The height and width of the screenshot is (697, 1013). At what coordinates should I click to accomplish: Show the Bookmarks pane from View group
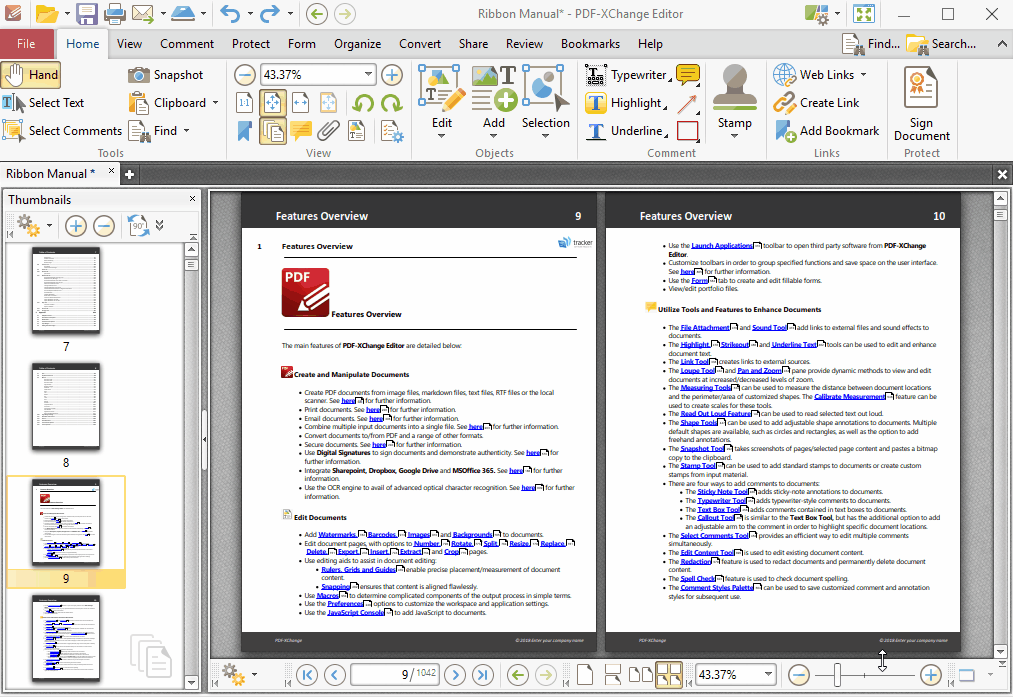tap(245, 130)
